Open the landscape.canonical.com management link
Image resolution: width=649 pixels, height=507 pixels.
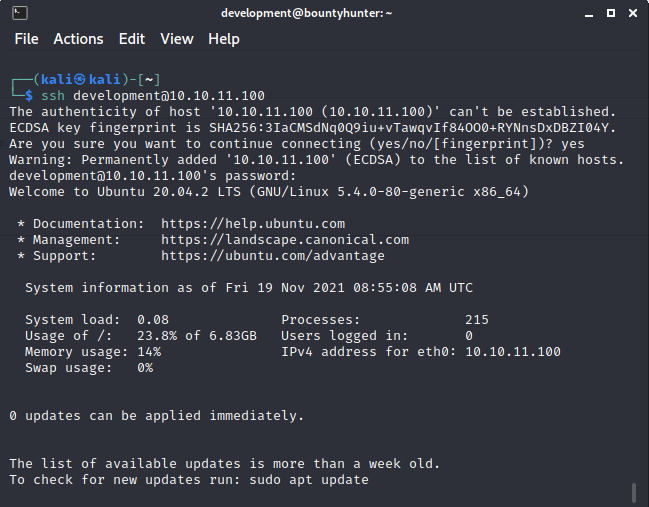coord(285,240)
